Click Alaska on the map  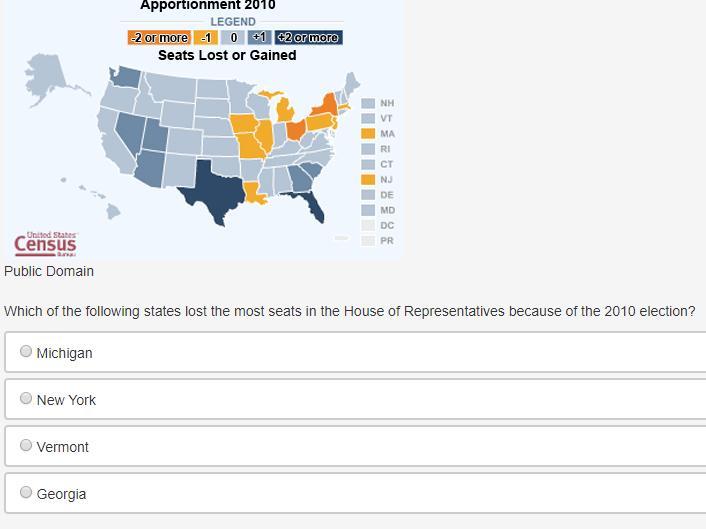pos(47,77)
